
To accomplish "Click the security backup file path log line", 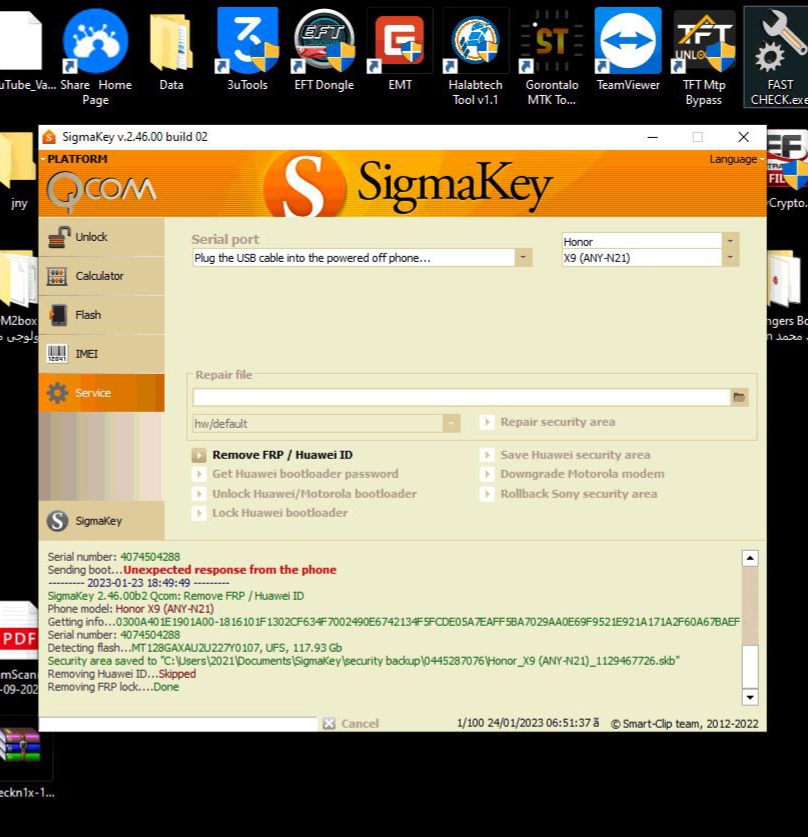I will [x=363, y=661].
